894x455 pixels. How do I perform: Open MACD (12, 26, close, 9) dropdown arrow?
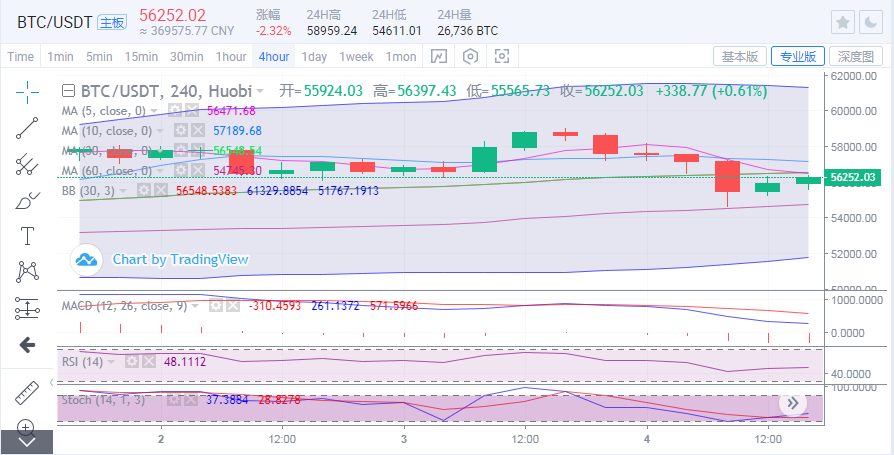pos(195,306)
